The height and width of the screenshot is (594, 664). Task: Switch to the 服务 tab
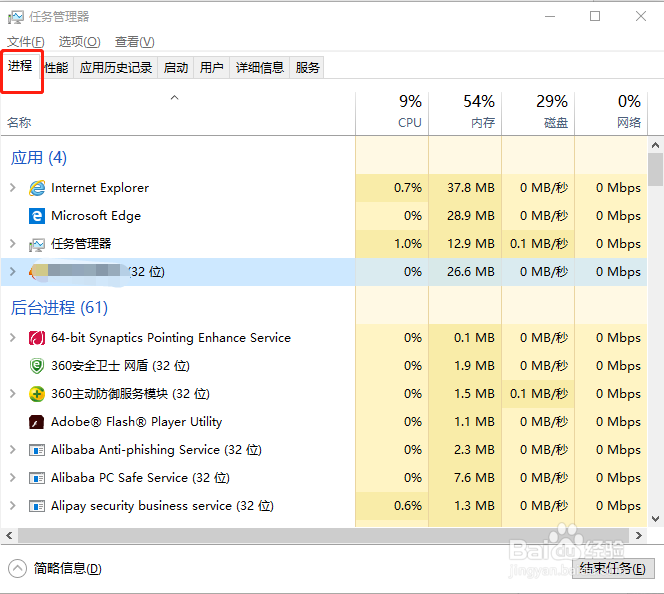pyautogui.click(x=307, y=67)
